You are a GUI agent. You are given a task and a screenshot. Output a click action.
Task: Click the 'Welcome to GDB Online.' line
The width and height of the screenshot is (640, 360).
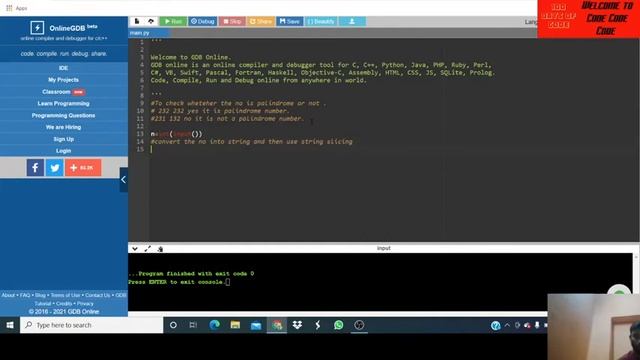(191, 58)
